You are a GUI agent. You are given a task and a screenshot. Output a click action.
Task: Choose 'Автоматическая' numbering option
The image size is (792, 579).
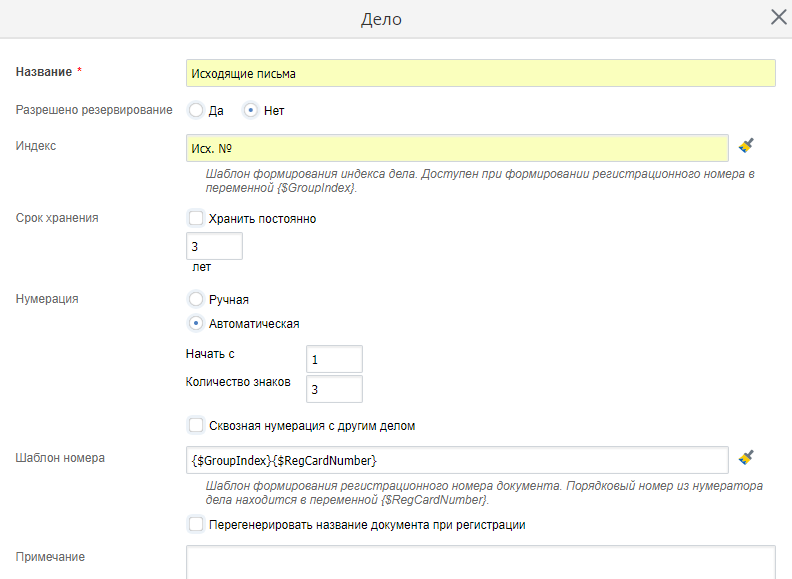click(196, 323)
